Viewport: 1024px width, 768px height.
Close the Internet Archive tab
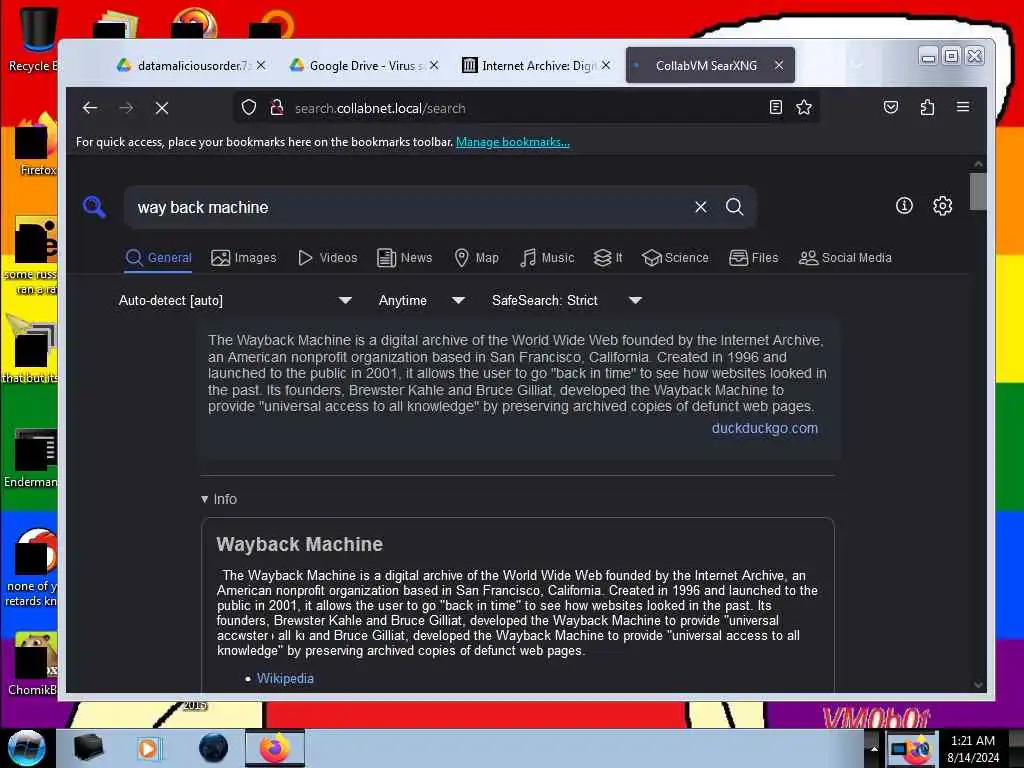(606, 65)
